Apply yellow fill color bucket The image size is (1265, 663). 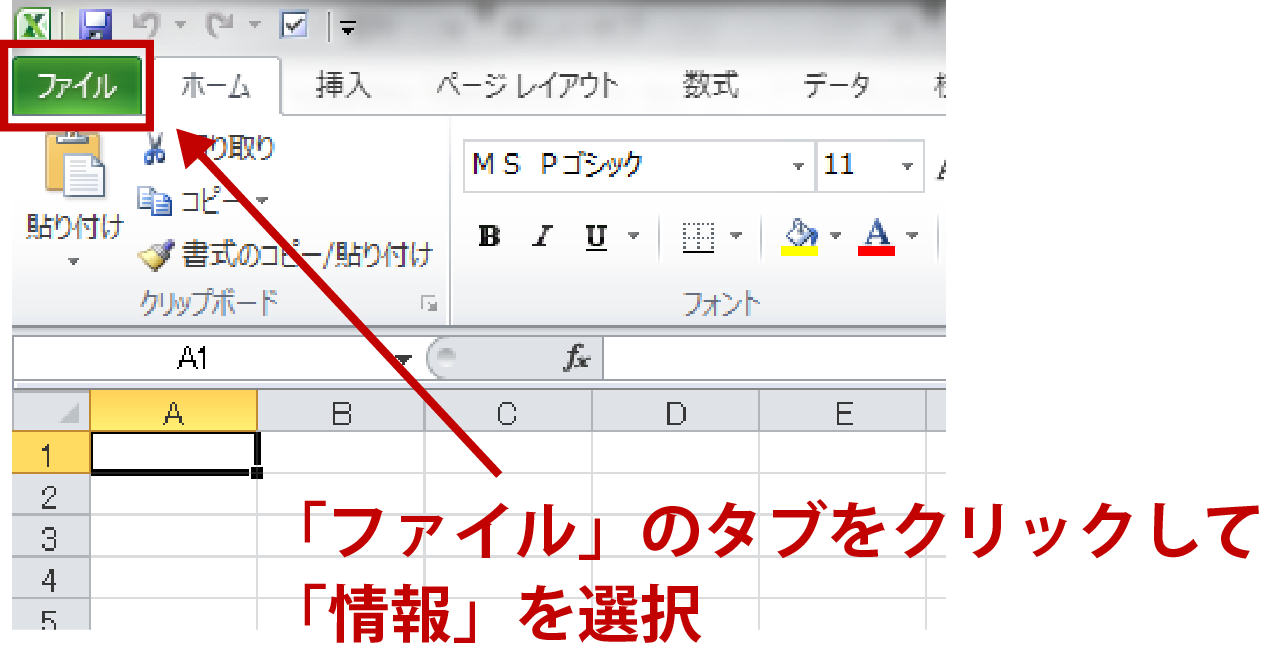pyautogui.click(x=800, y=236)
